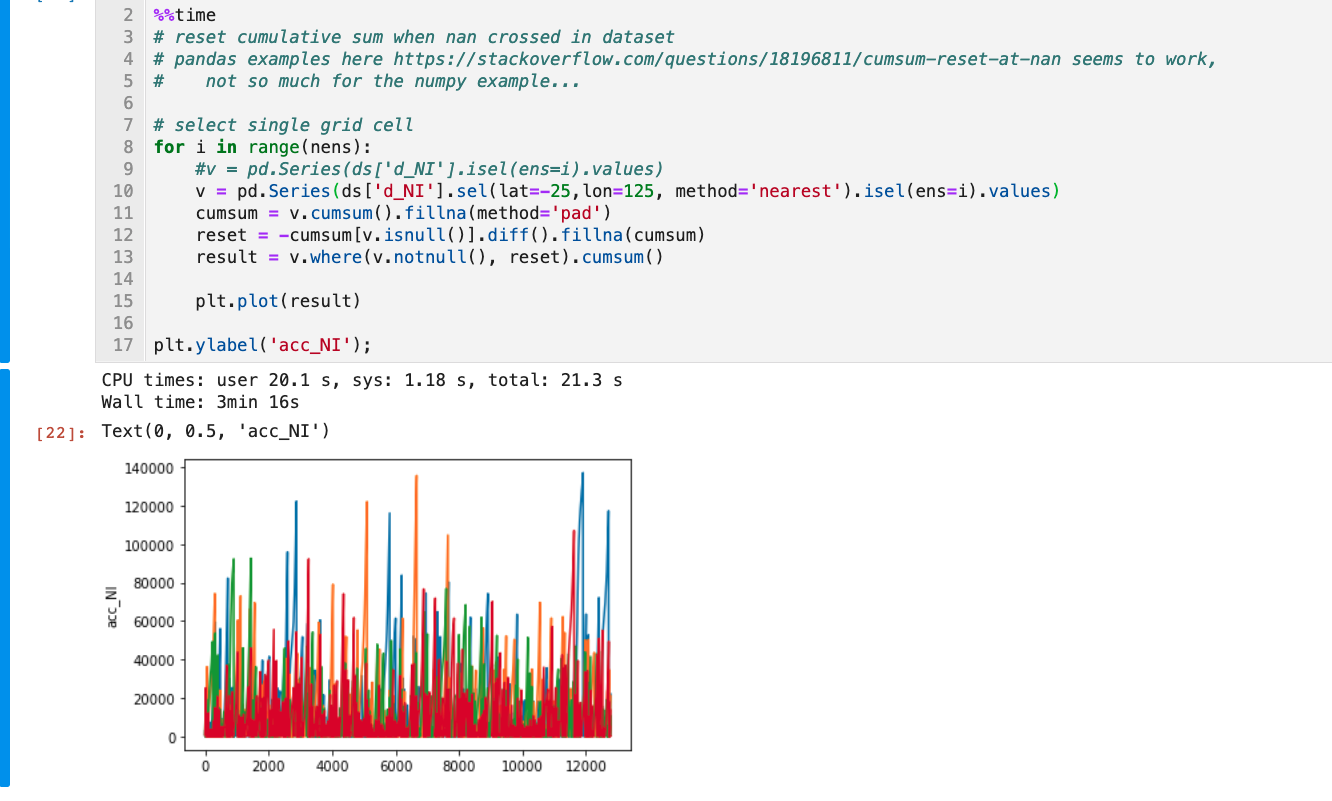Click the line starting 'reset = -cumsum'
1332x801 pixels.
click(x=451, y=235)
